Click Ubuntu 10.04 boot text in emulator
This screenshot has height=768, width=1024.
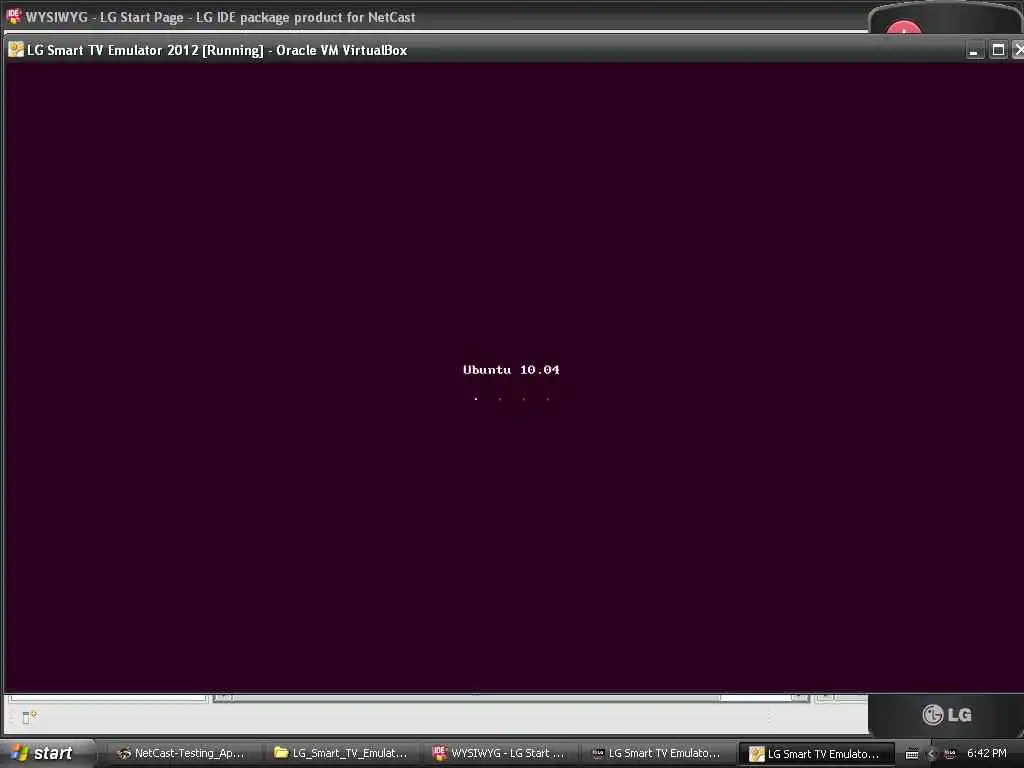click(511, 370)
